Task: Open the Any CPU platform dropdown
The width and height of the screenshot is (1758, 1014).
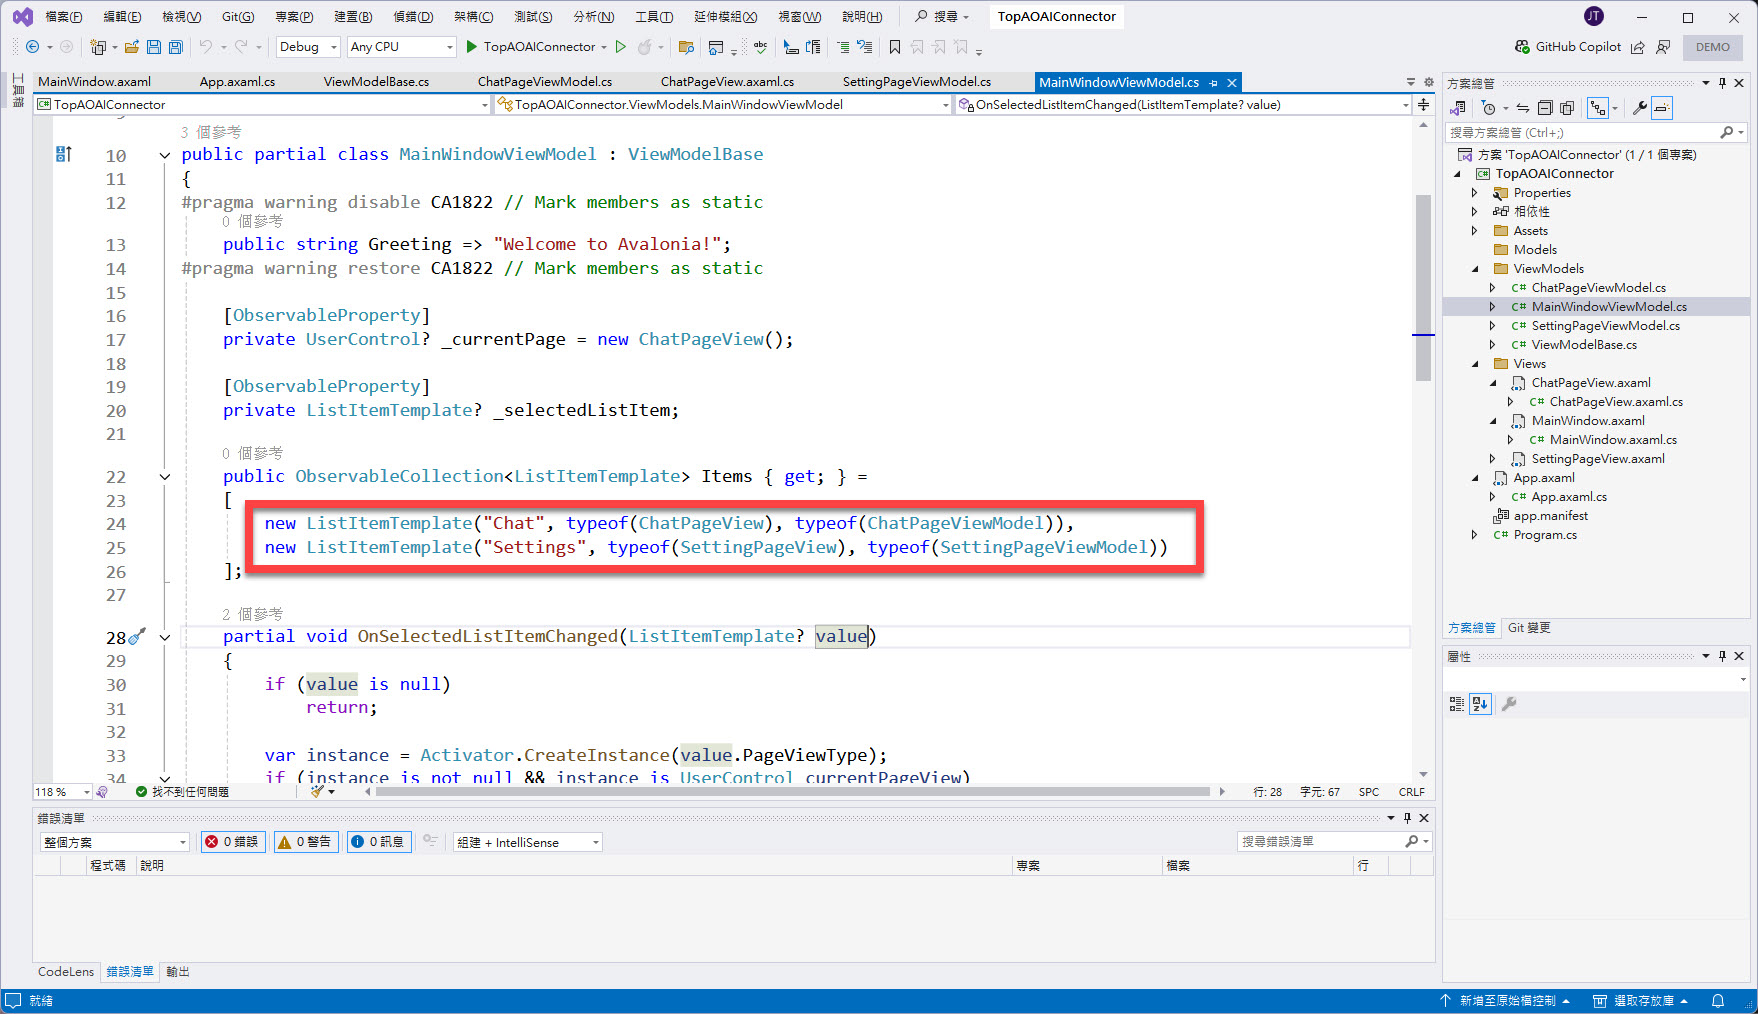Action: tap(402, 47)
